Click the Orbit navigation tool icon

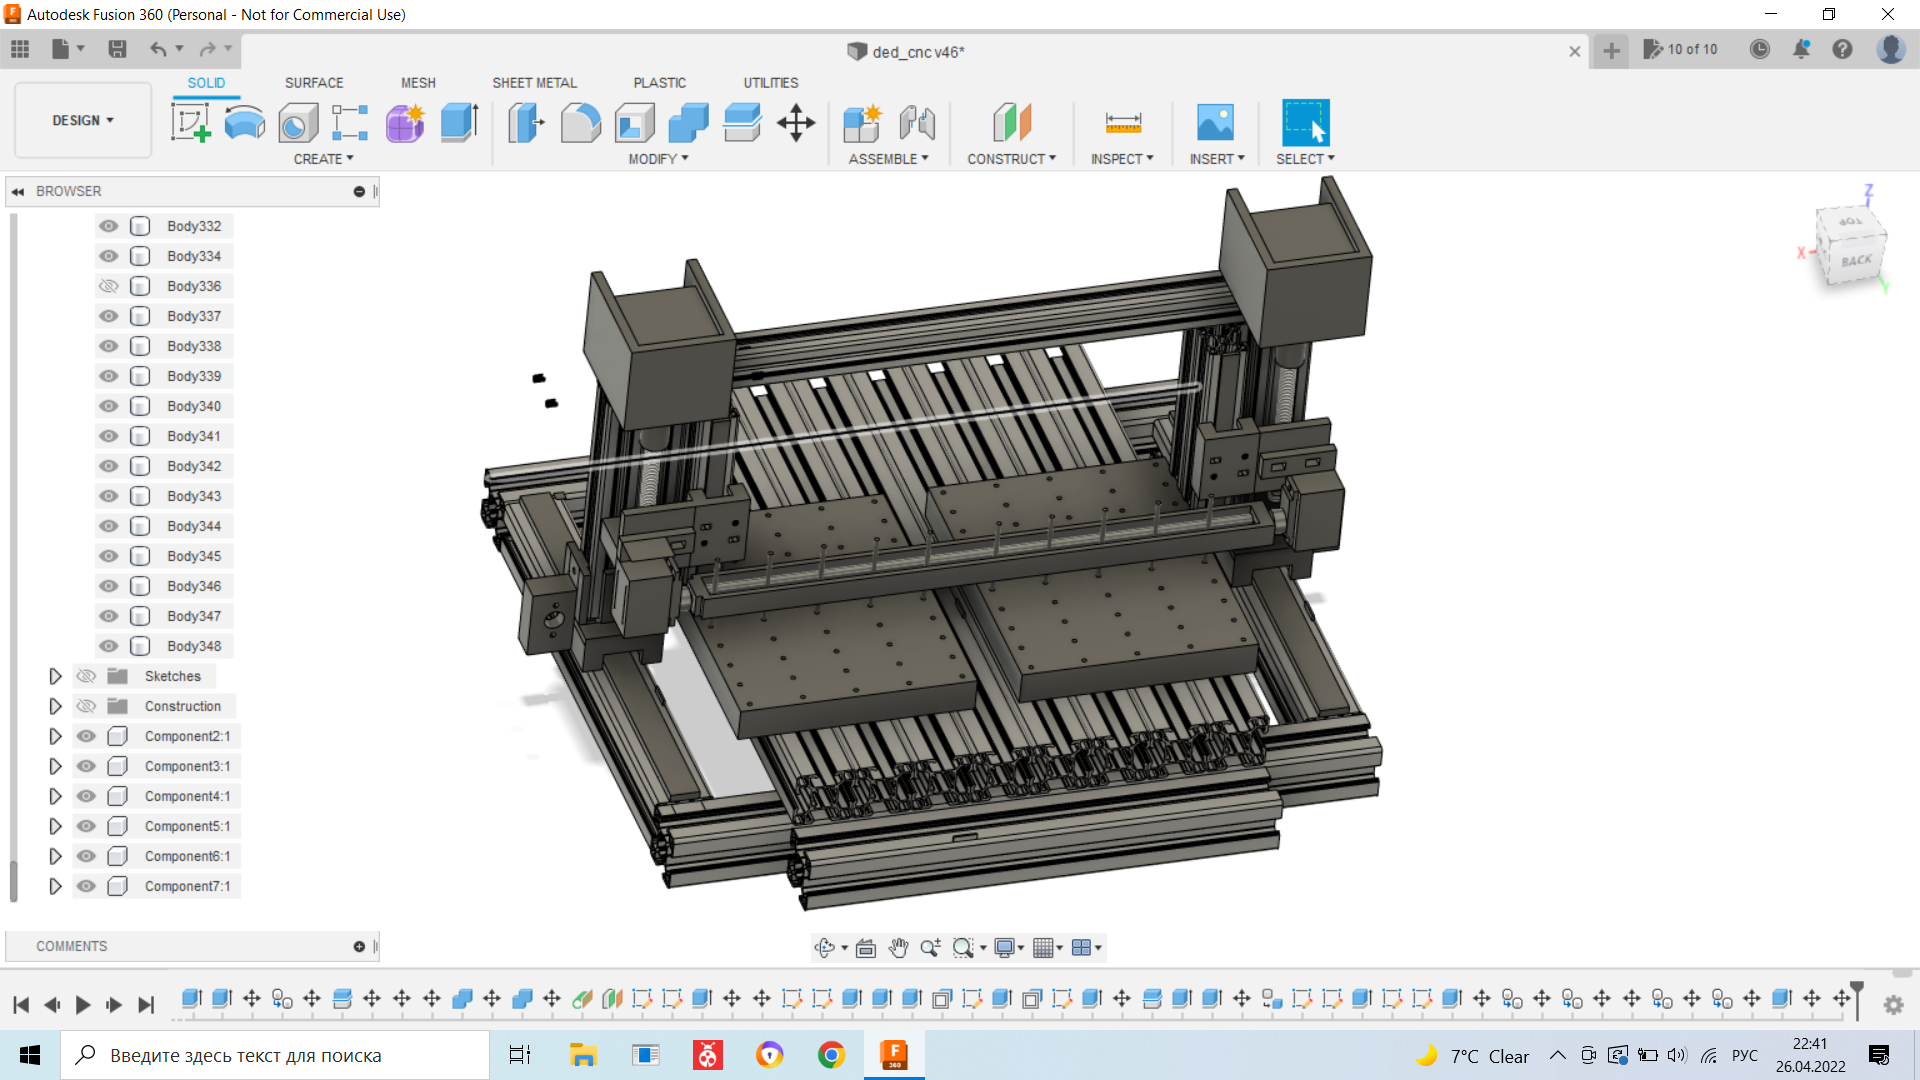pos(824,947)
